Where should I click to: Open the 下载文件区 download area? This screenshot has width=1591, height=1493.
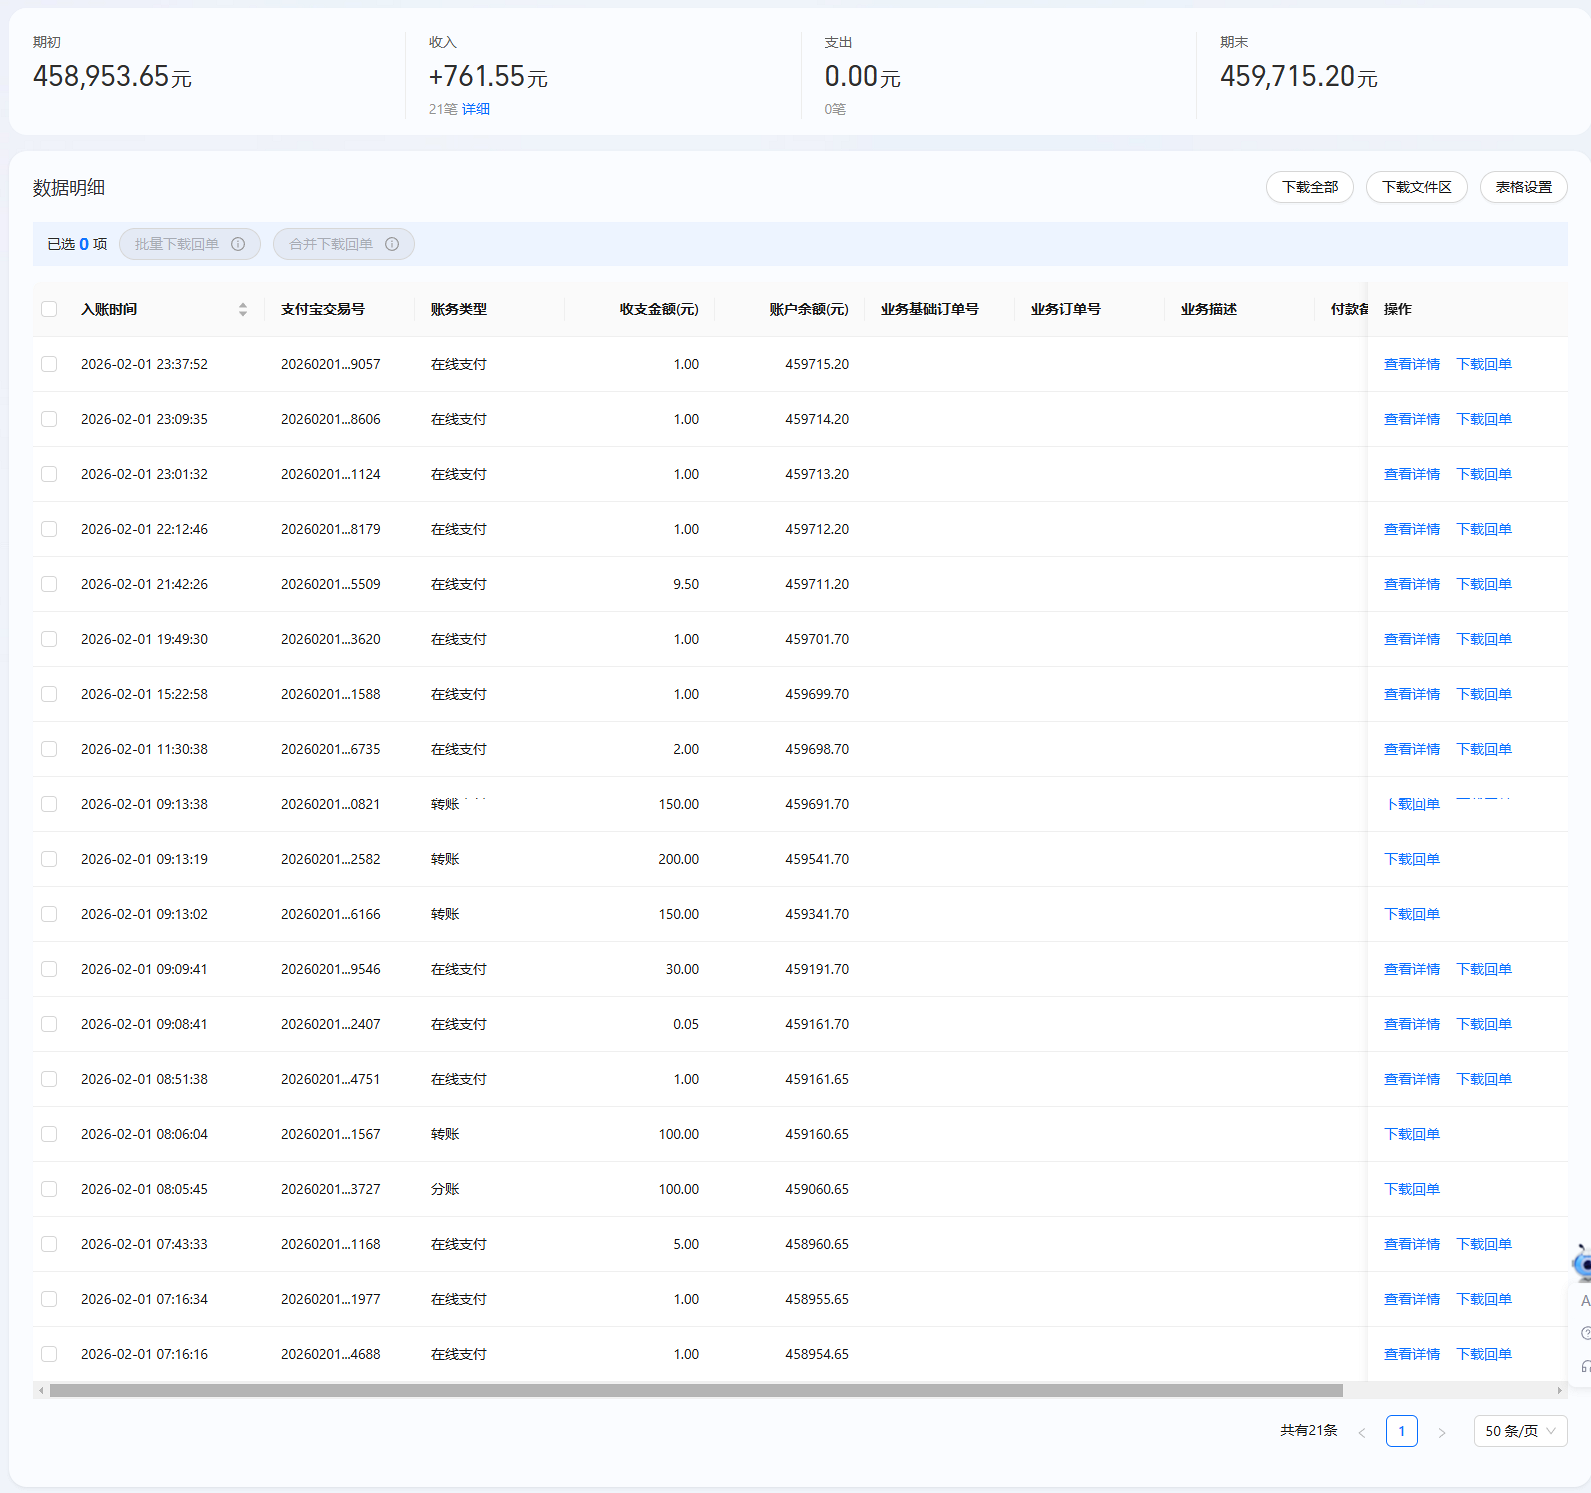click(x=1416, y=187)
